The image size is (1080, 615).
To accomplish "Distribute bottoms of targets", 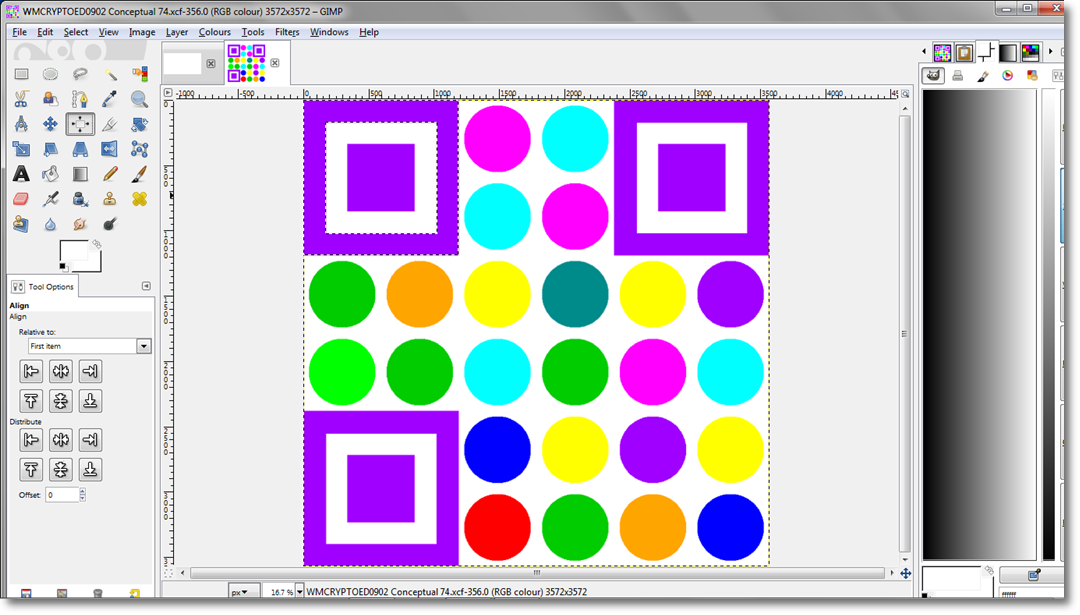I will pyautogui.click(x=90, y=470).
